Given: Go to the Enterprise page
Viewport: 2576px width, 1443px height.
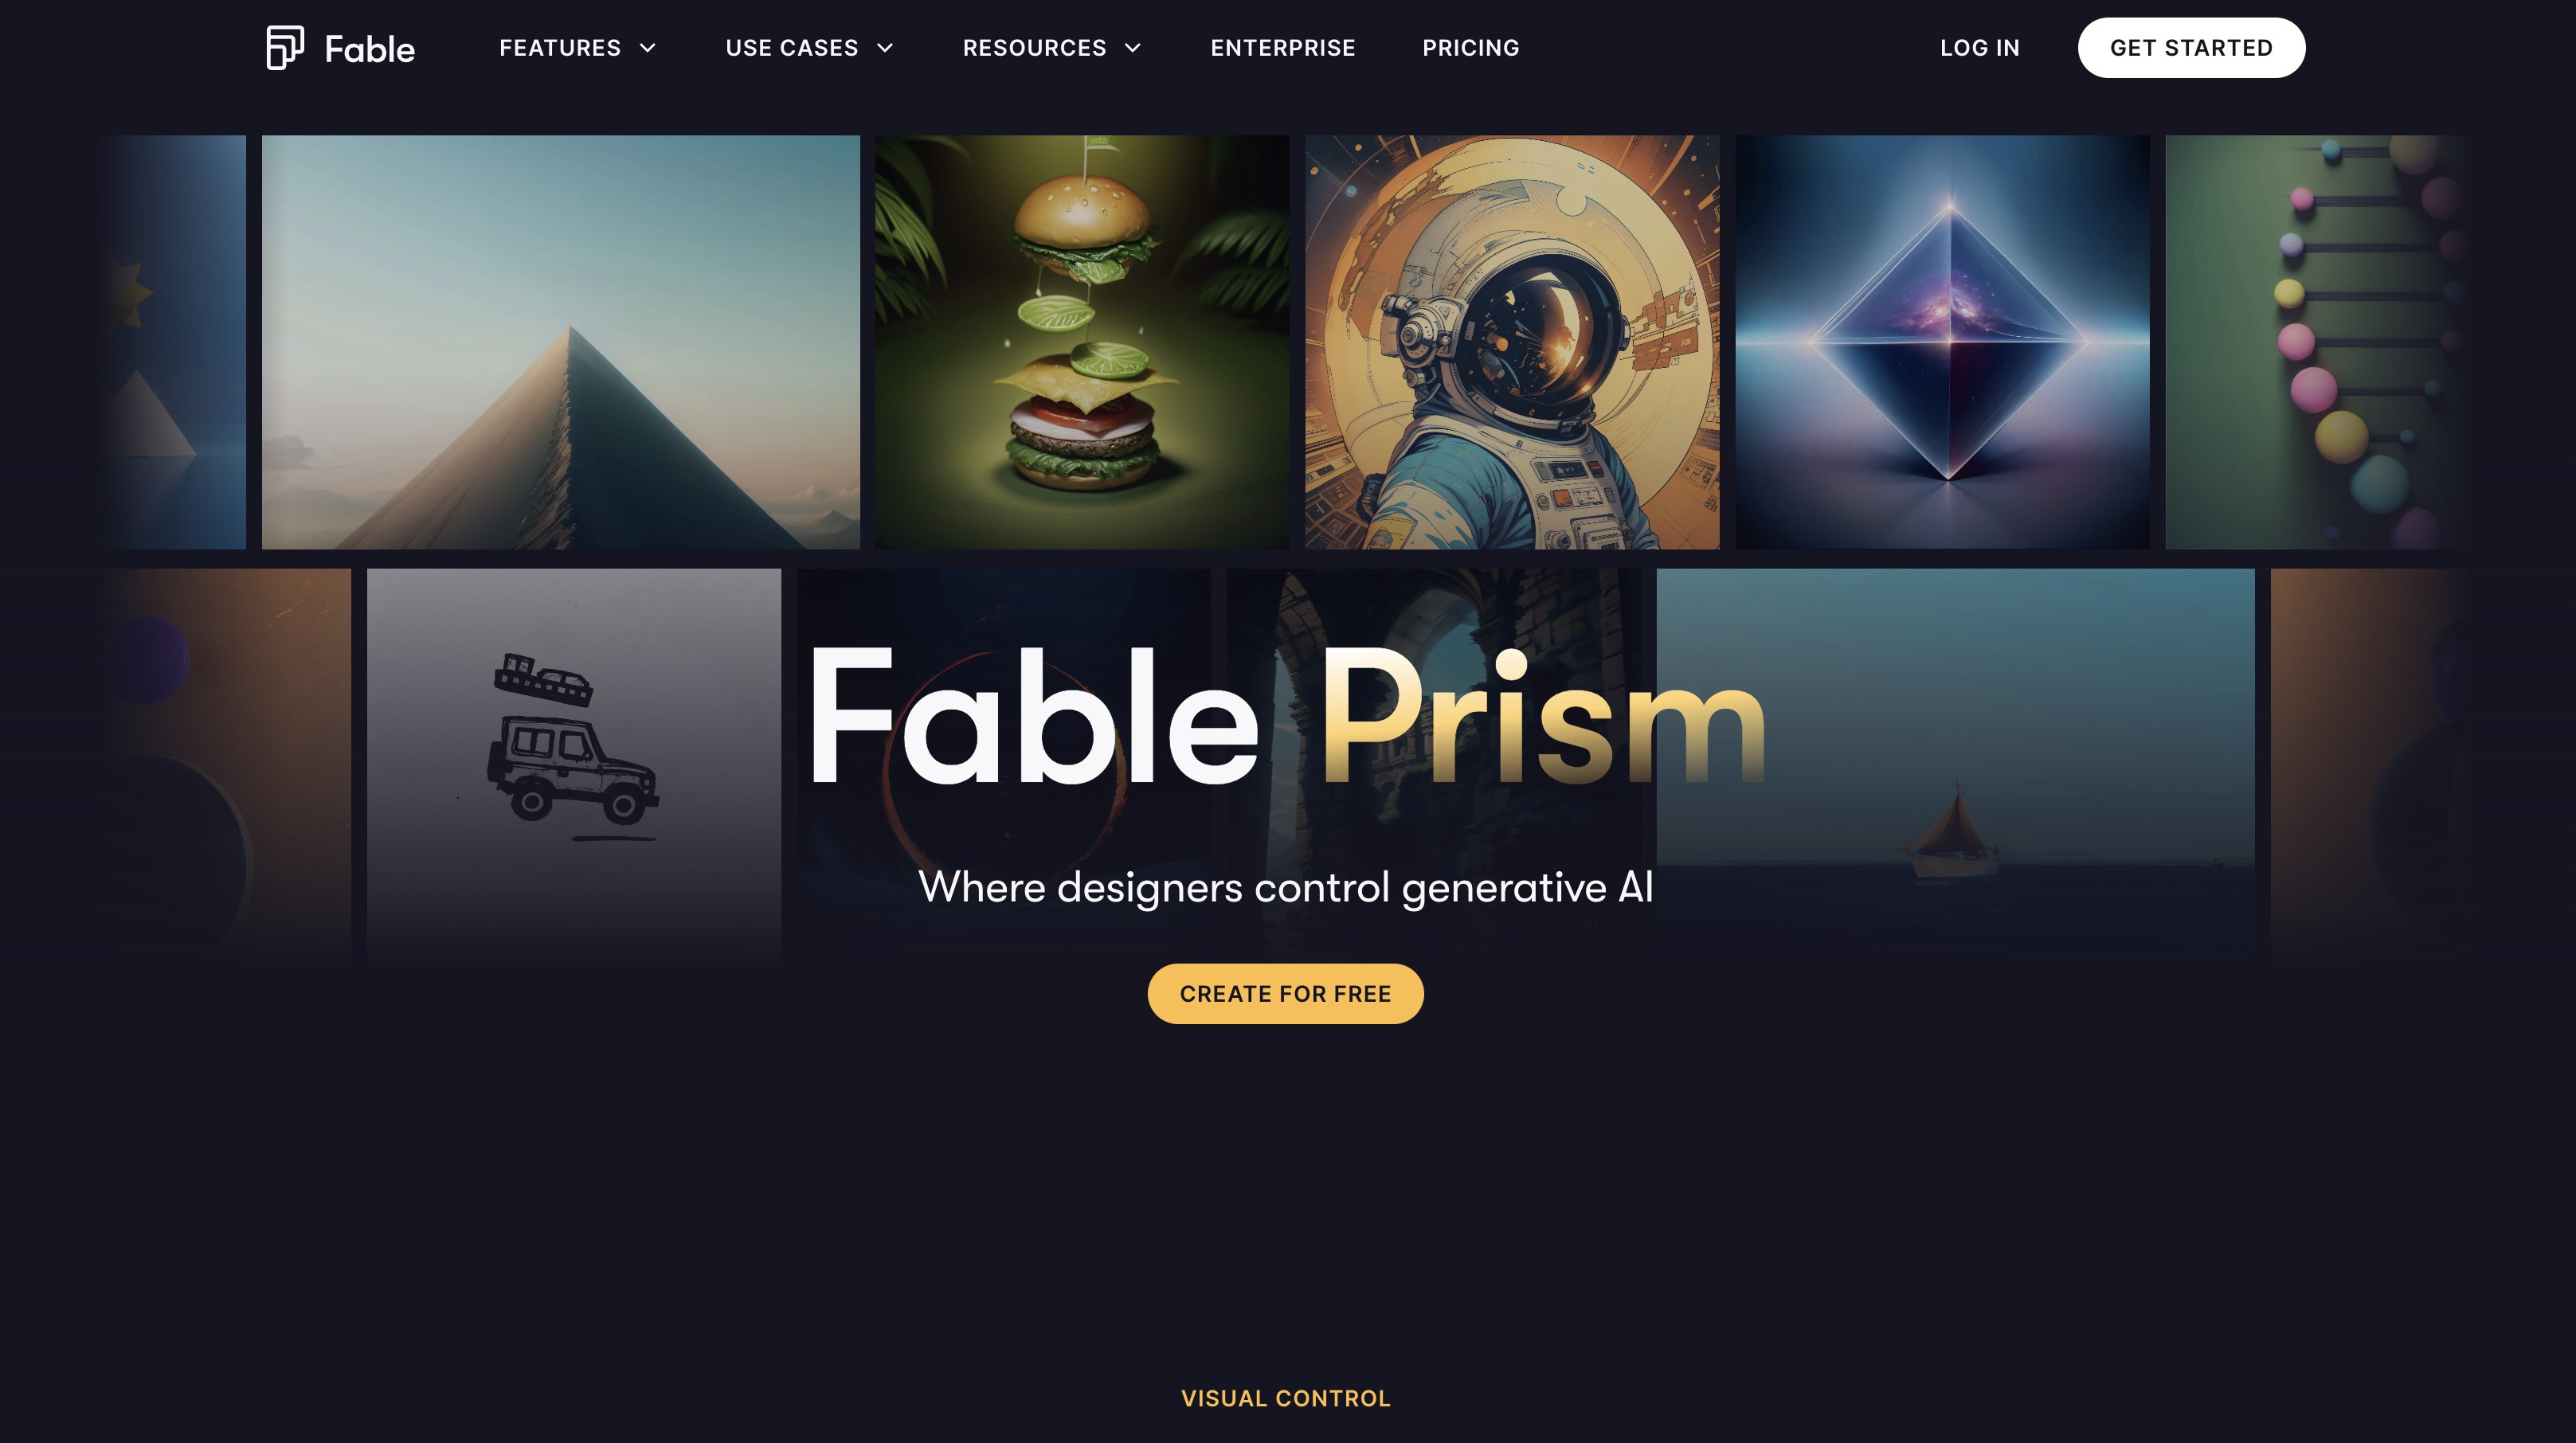Looking at the screenshot, I should 1283,48.
